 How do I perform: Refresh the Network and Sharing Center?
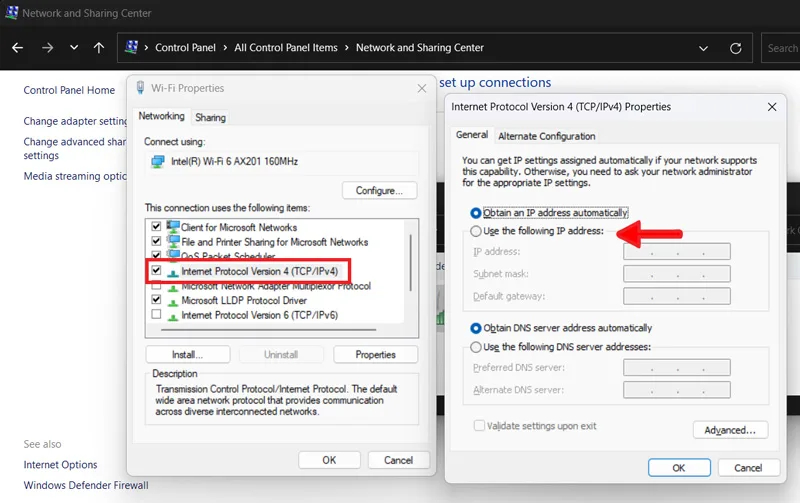[735, 48]
